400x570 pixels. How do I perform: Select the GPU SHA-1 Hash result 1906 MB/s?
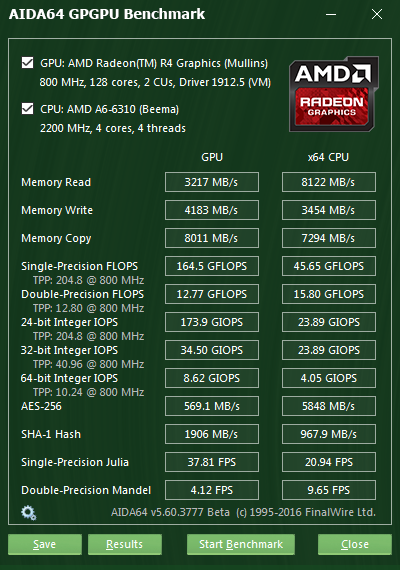coord(212,434)
